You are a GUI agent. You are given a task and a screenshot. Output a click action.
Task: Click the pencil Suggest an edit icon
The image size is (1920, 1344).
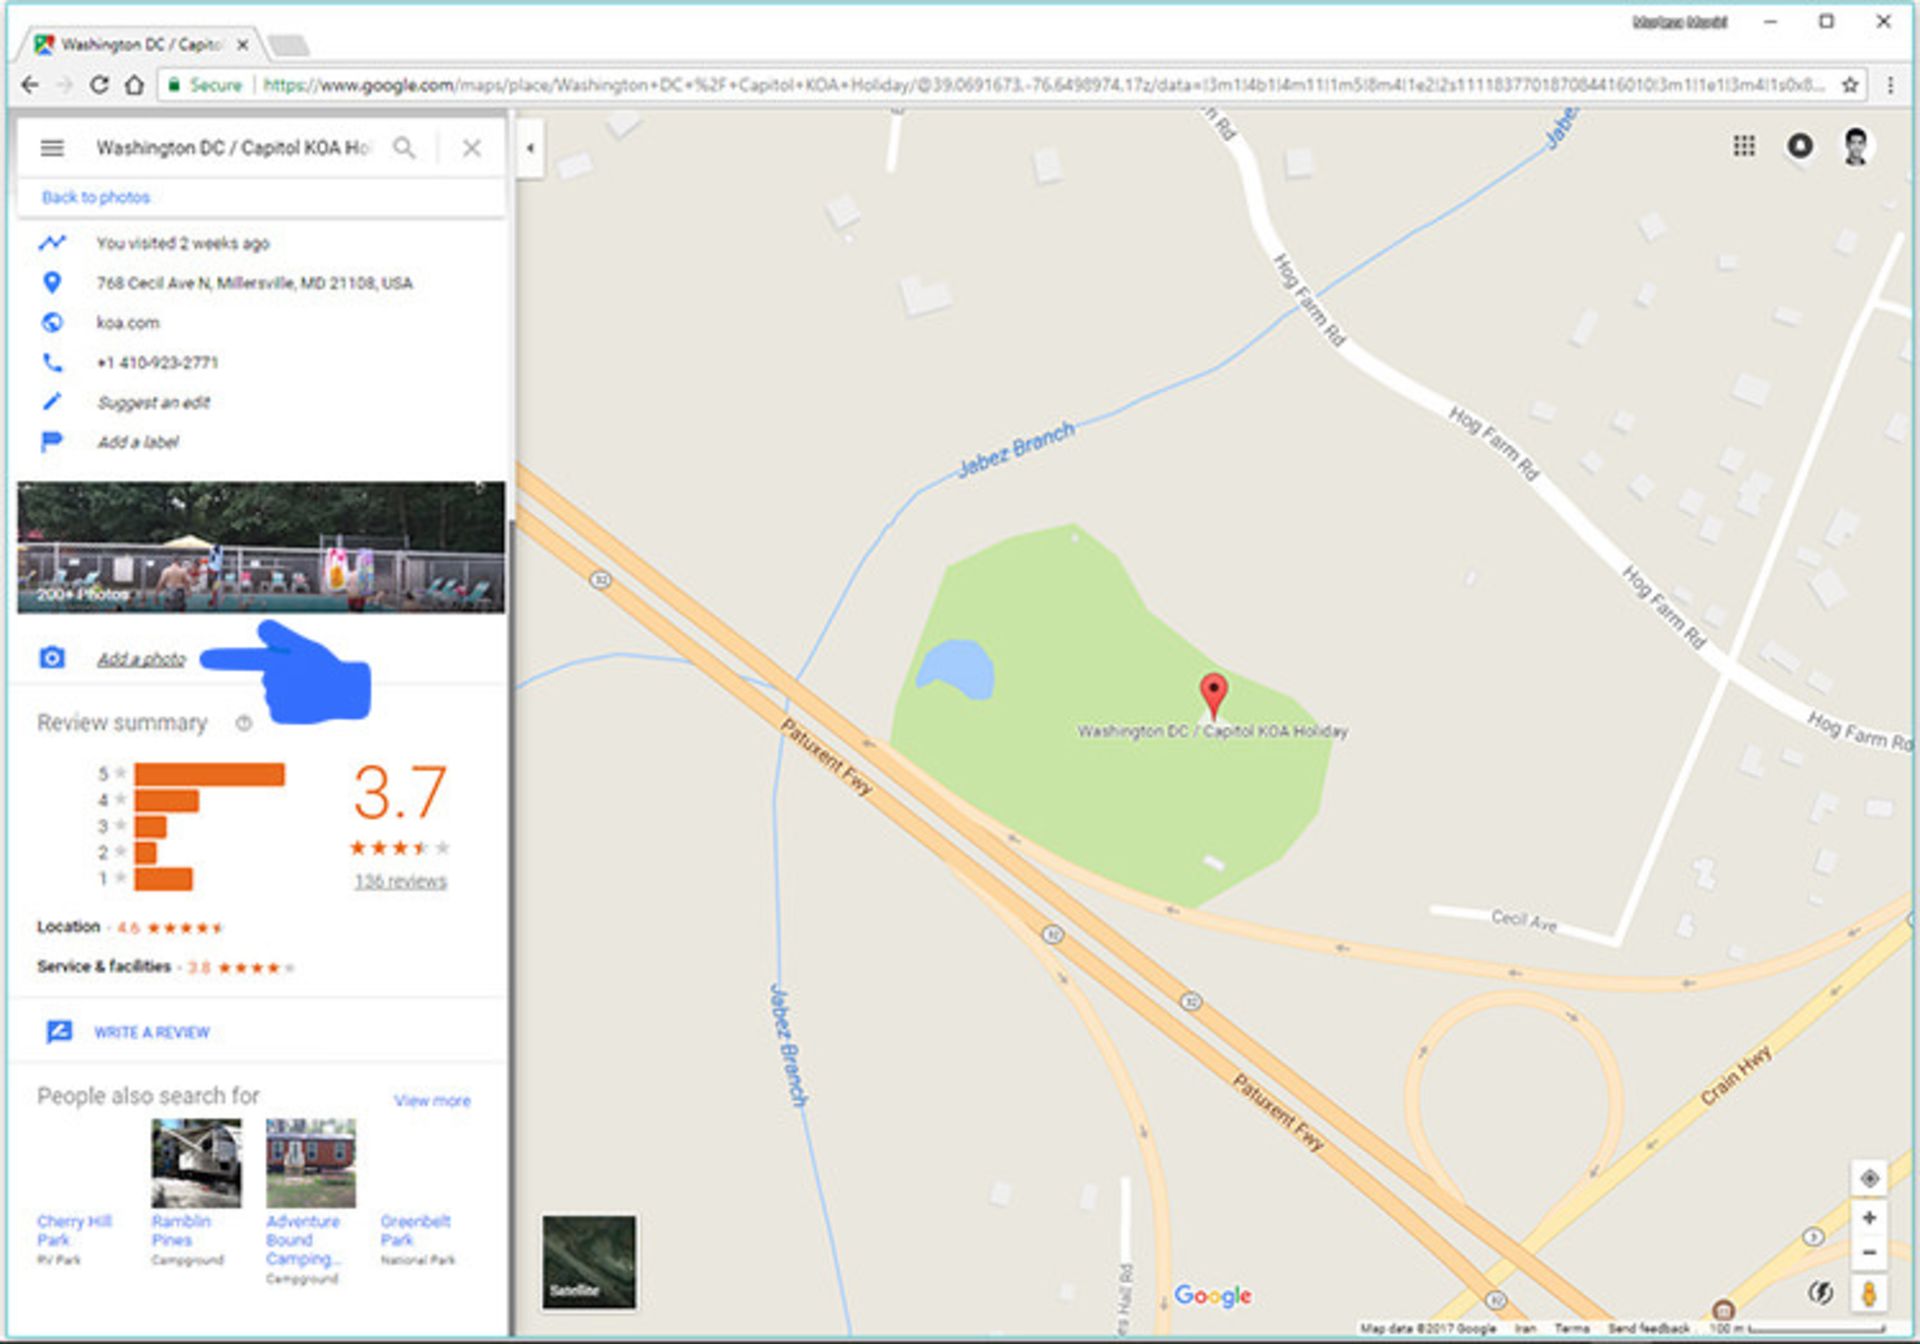pyautogui.click(x=52, y=402)
